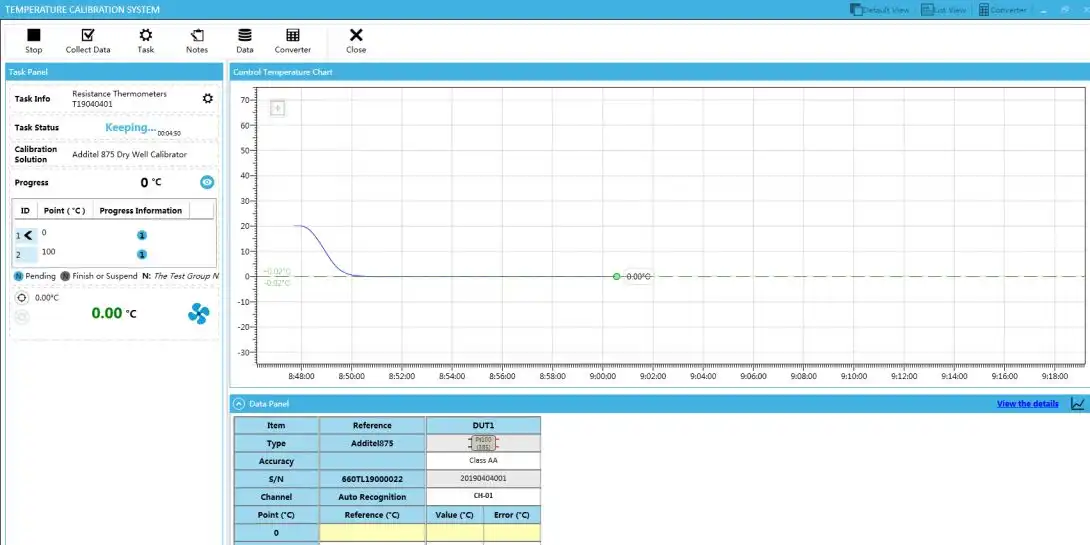Open the Task settings from toolbar
The height and width of the screenshot is (545, 1090).
pos(146,40)
